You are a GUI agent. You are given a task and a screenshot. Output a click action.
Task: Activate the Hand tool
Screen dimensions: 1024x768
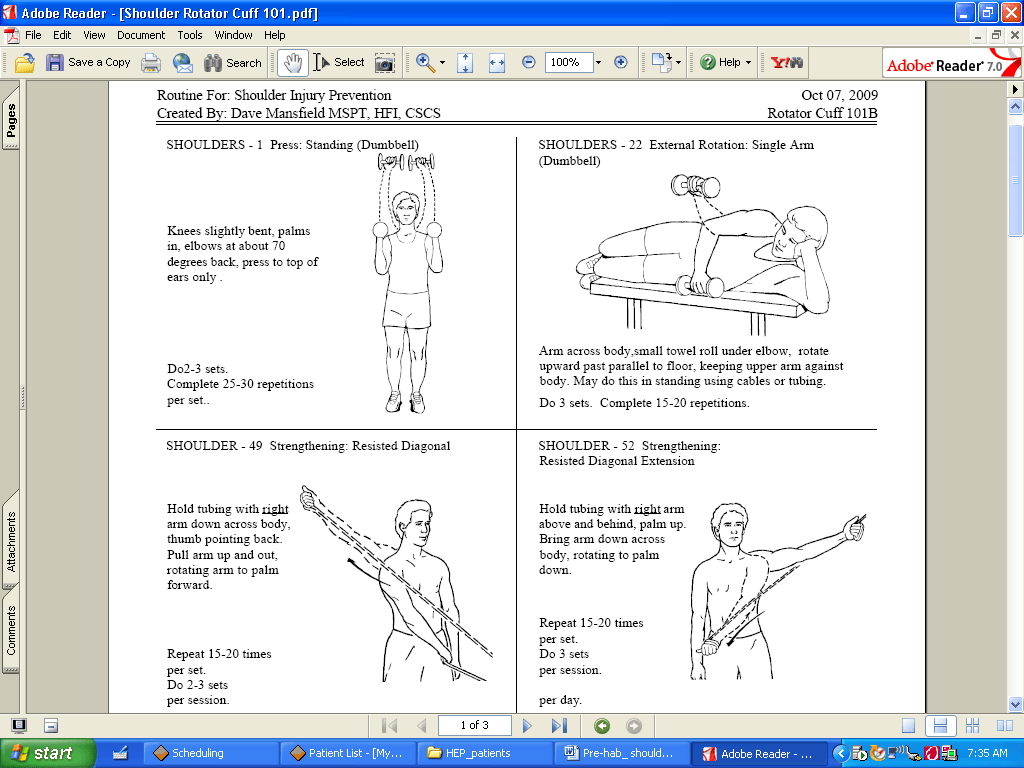coord(293,63)
